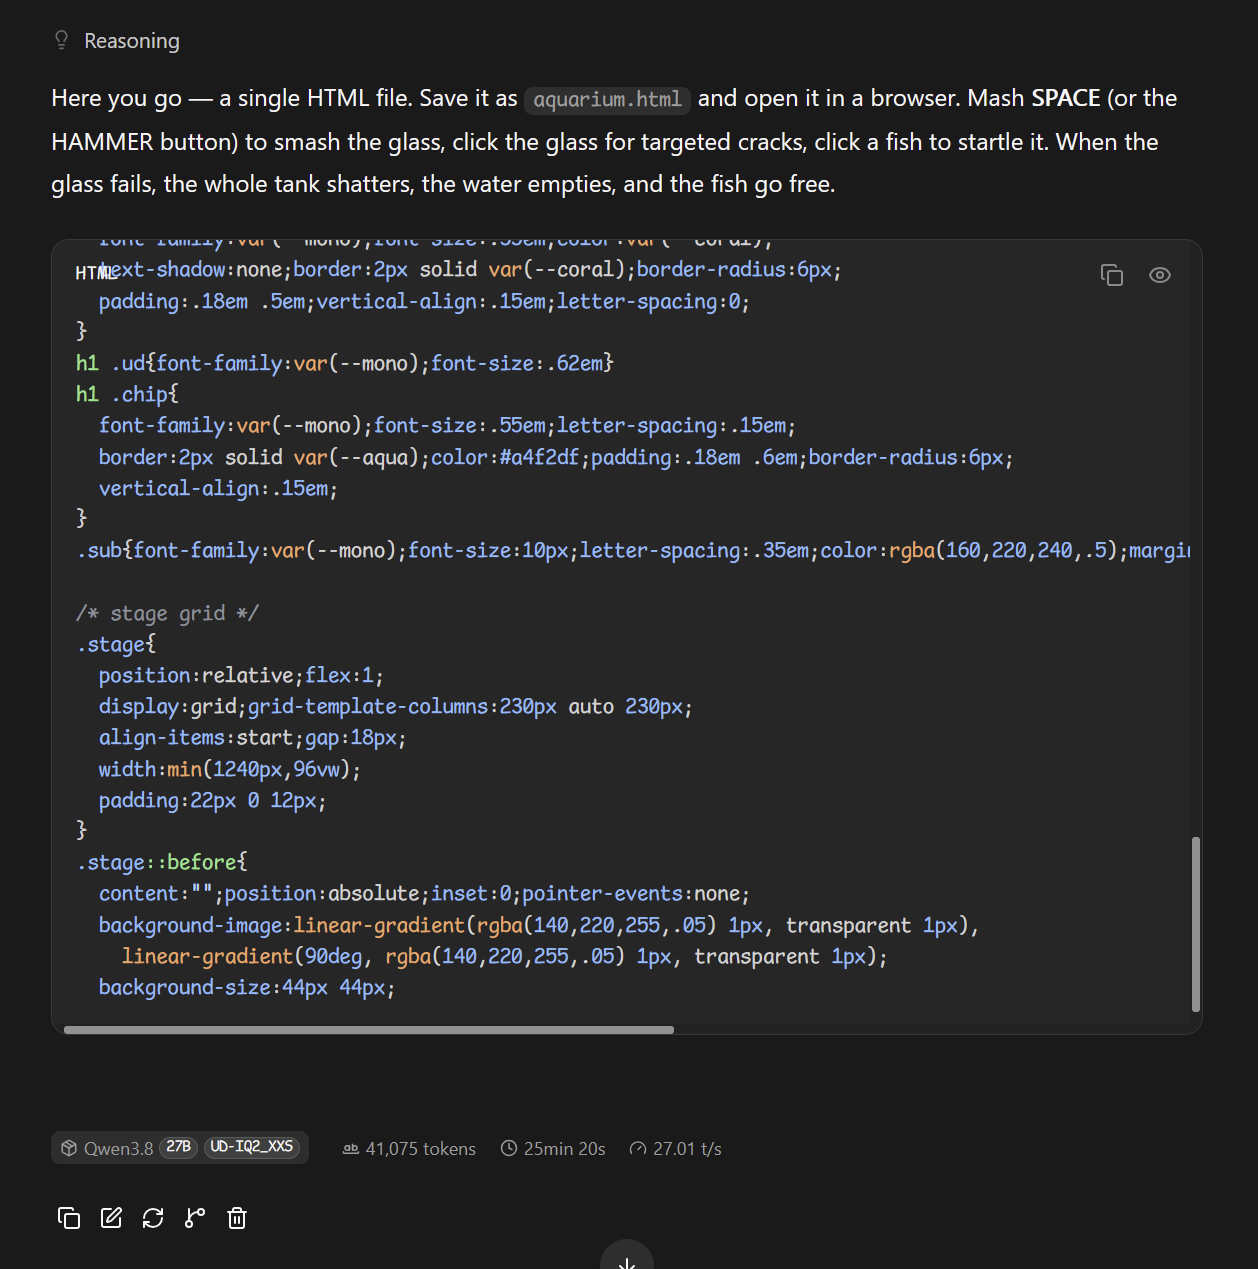The width and height of the screenshot is (1258, 1269).
Task: Click the 41,075 tokens statistic
Action: [x=409, y=1149]
